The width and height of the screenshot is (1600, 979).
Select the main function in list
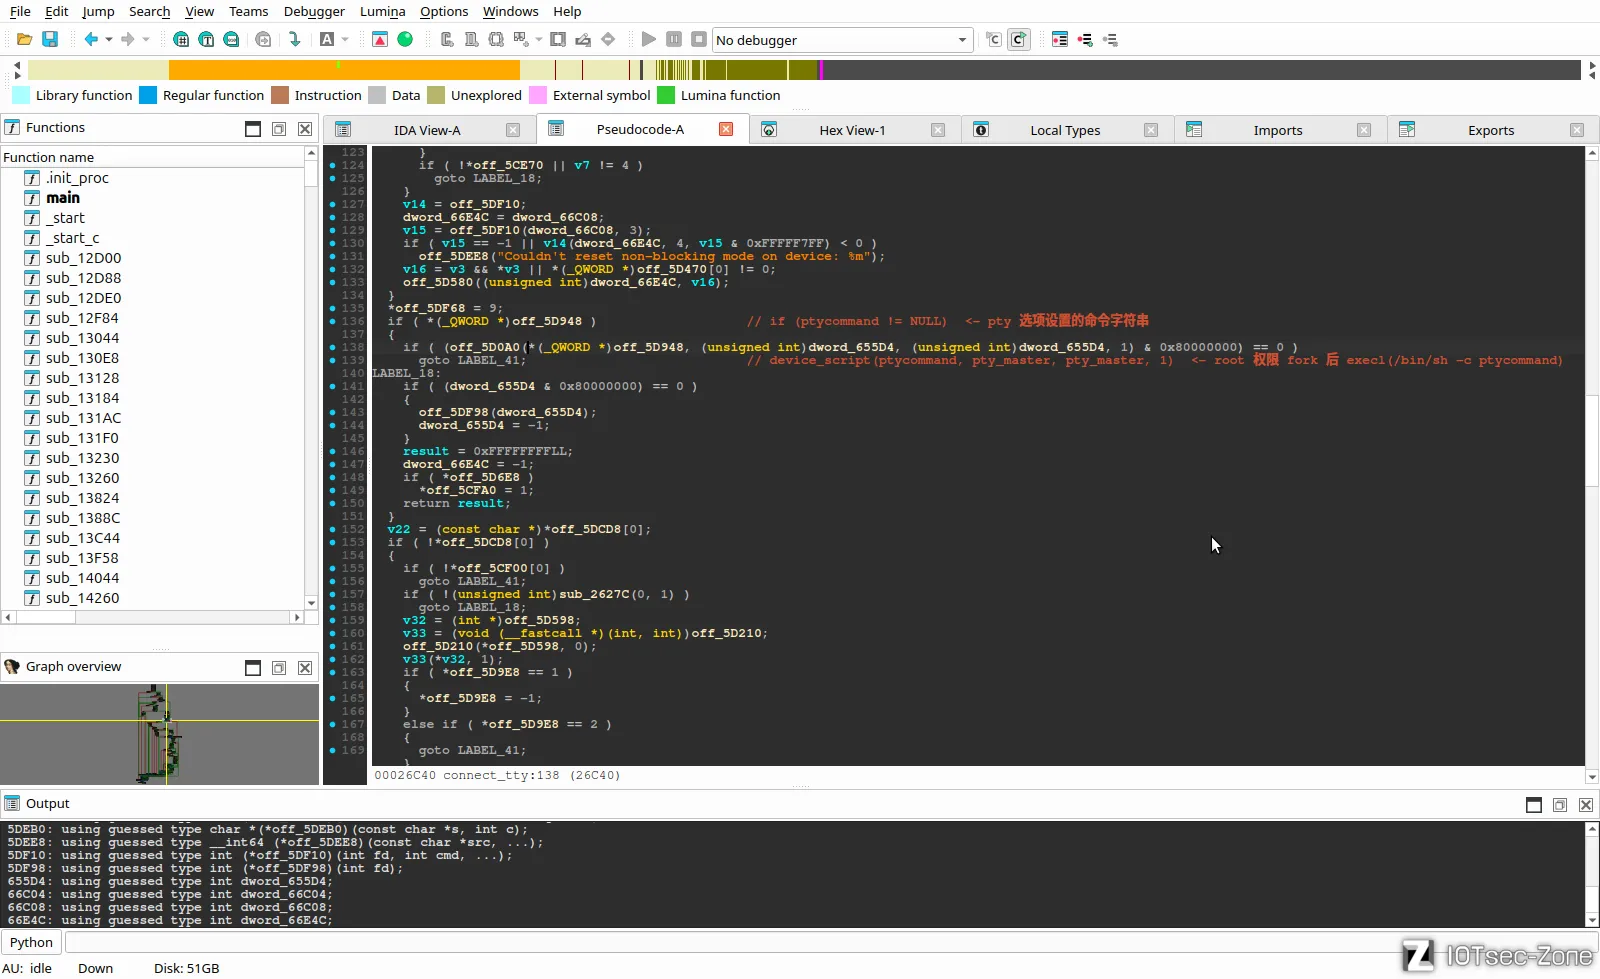[63, 198]
